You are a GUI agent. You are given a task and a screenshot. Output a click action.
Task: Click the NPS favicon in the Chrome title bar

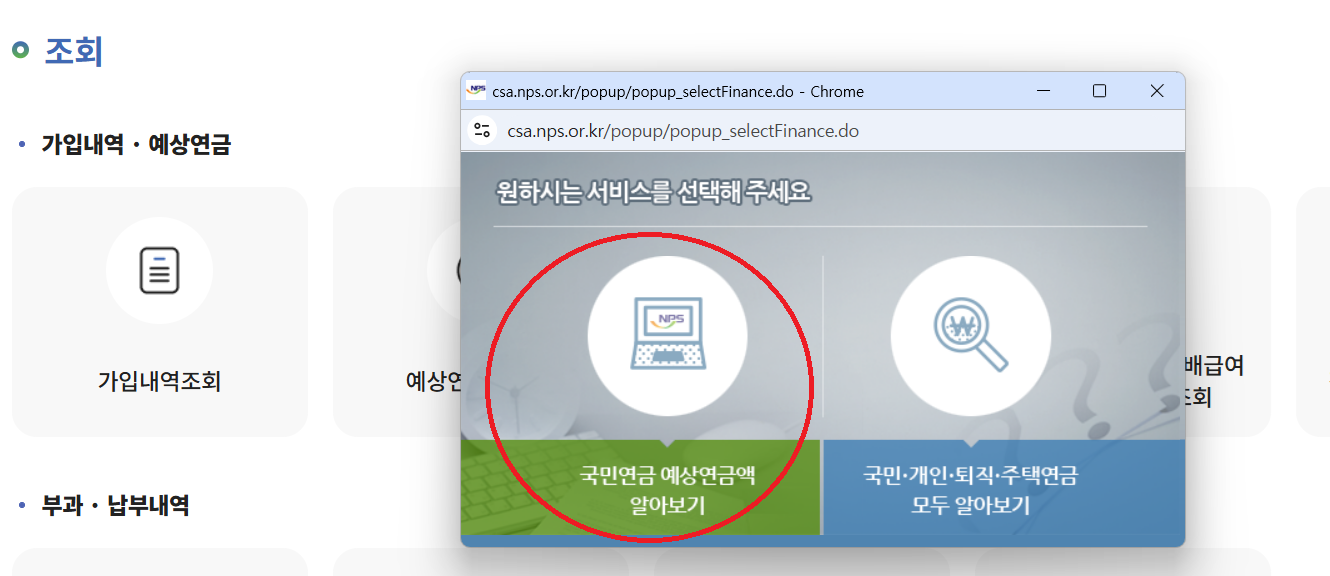point(478,90)
